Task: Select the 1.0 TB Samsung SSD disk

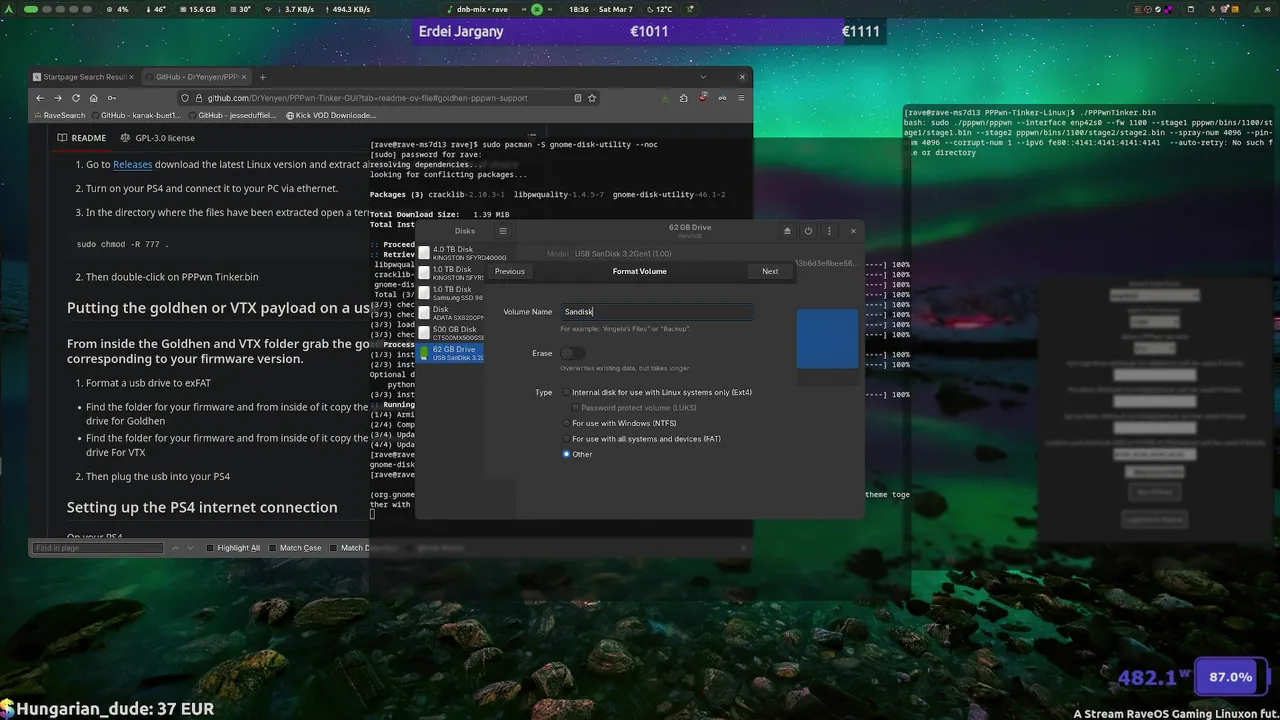Action: pos(451,293)
